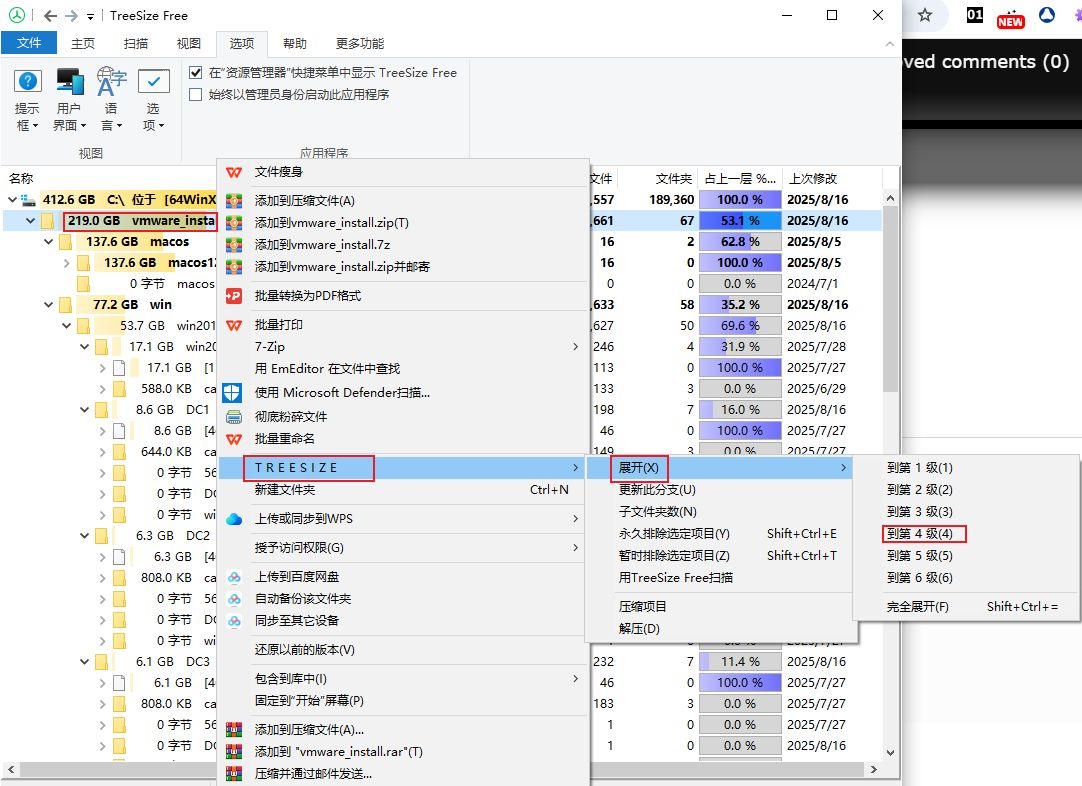Enable 始终以管理员身份启动此应用程序 checkbox
The width and height of the screenshot is (1082, 786).
tap(196, 95)
